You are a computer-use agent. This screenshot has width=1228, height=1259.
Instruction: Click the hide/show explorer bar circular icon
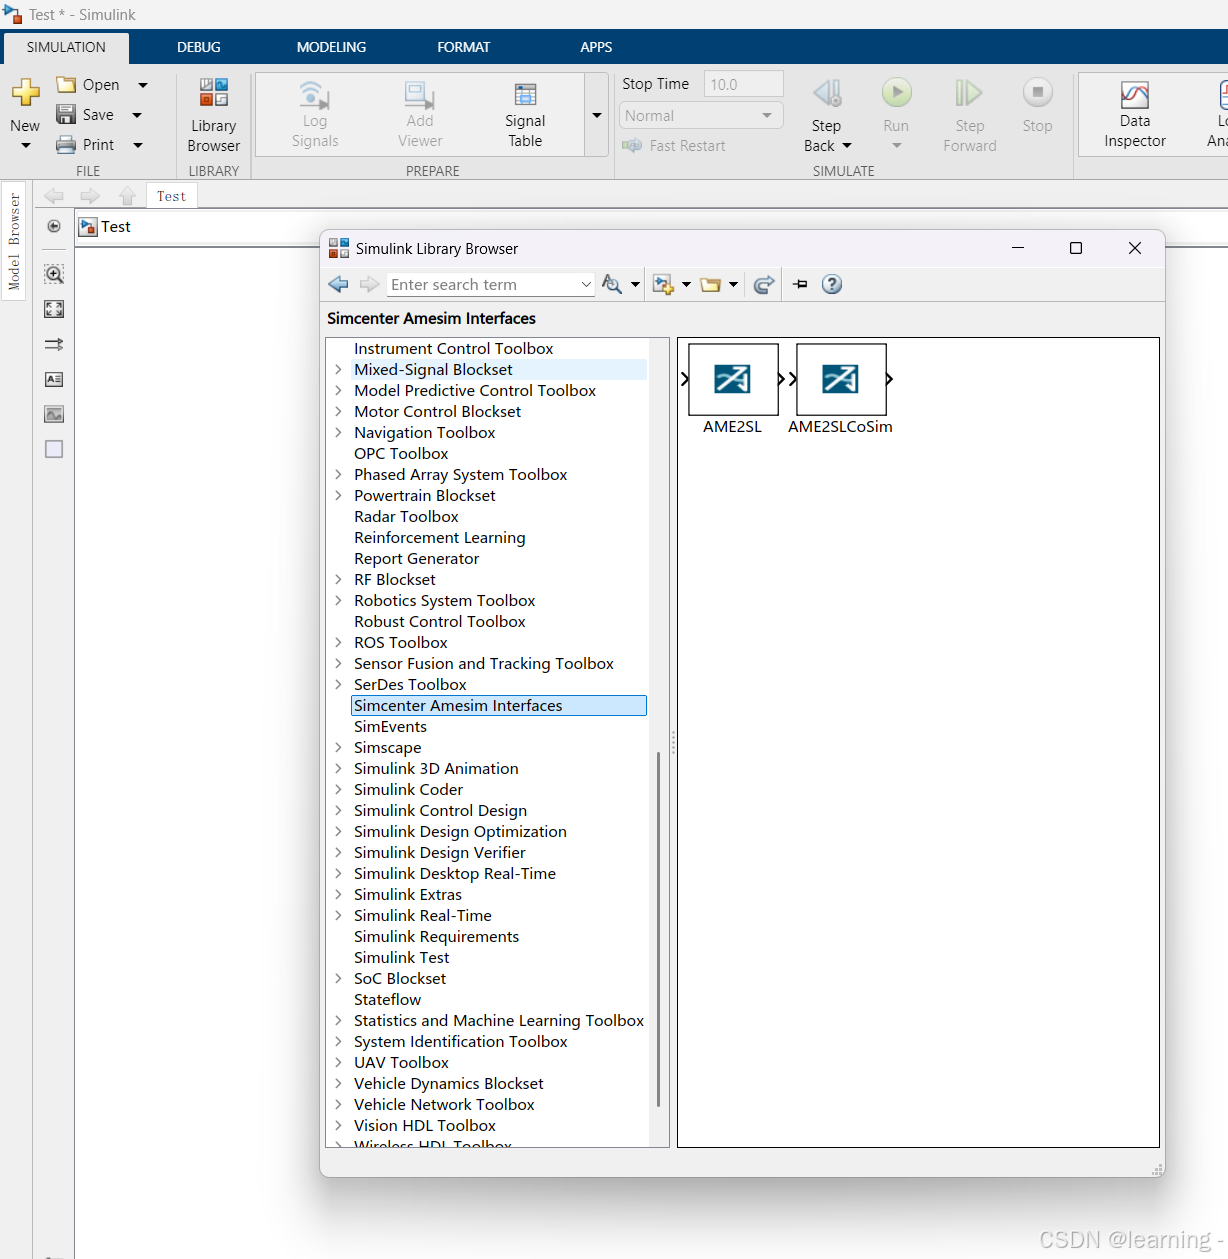click(x=54, y=226)
